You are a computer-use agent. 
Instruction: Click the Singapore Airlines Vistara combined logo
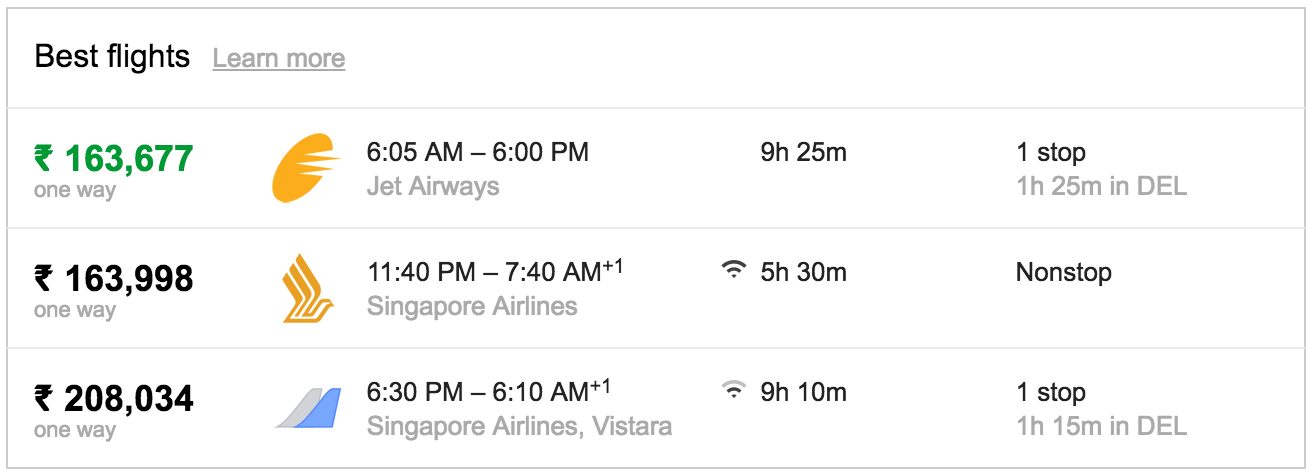pos(308,408)
